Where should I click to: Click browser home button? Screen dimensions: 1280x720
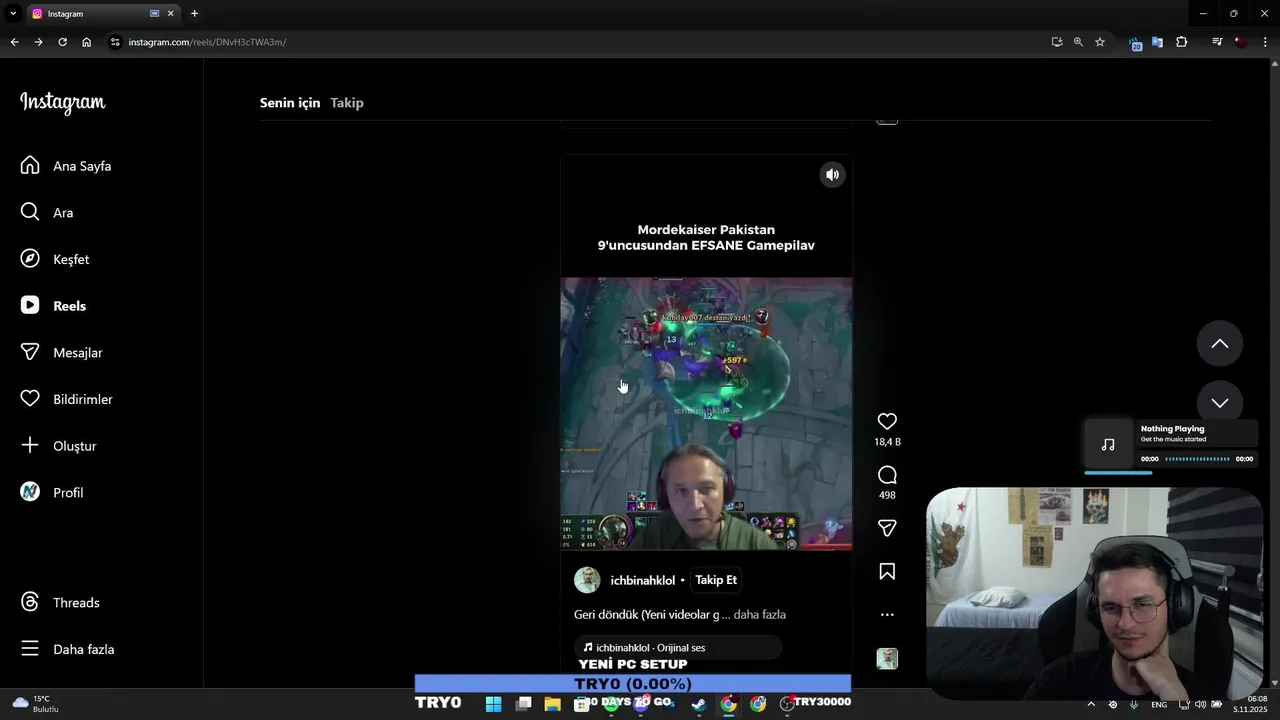tap(86, 42)
